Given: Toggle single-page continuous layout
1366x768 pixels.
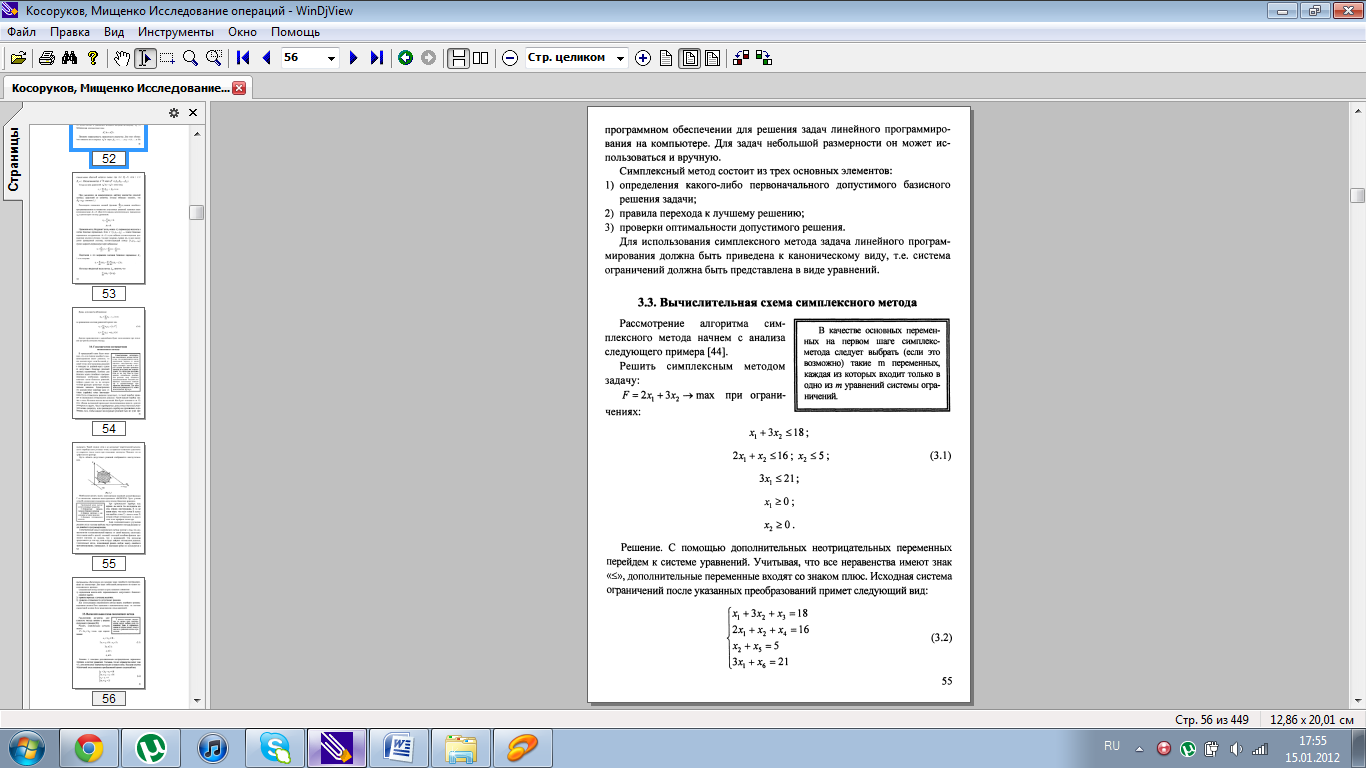Looking at the screenshot, I should [458, 58].
